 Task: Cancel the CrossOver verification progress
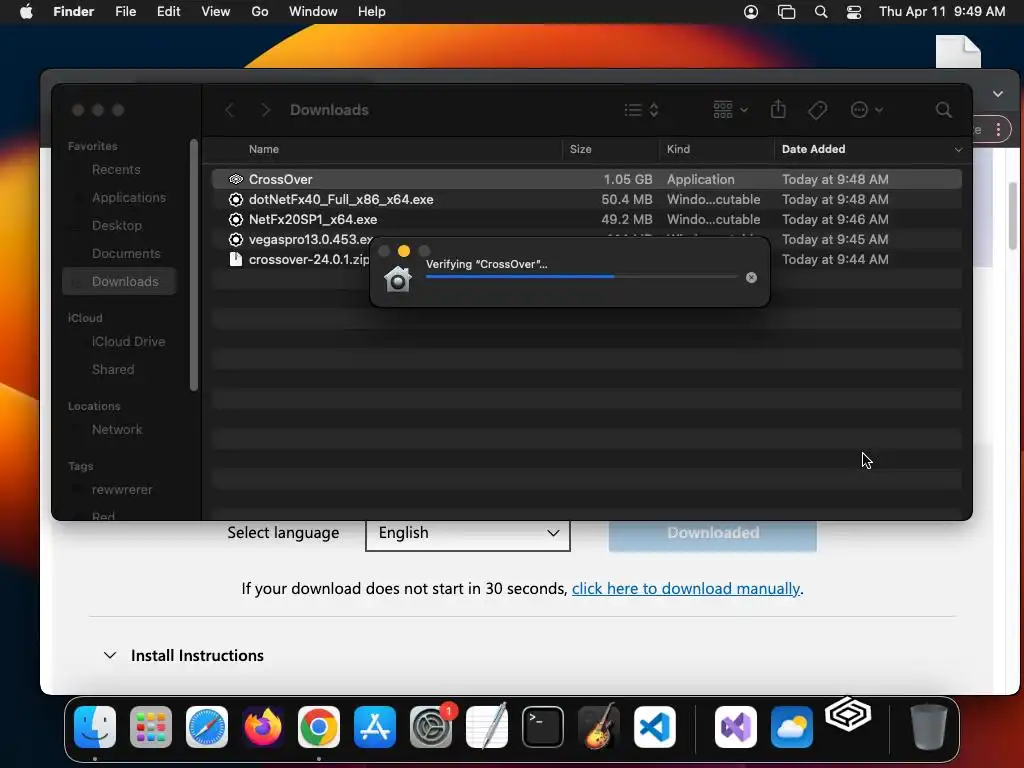tap(751, 278)
